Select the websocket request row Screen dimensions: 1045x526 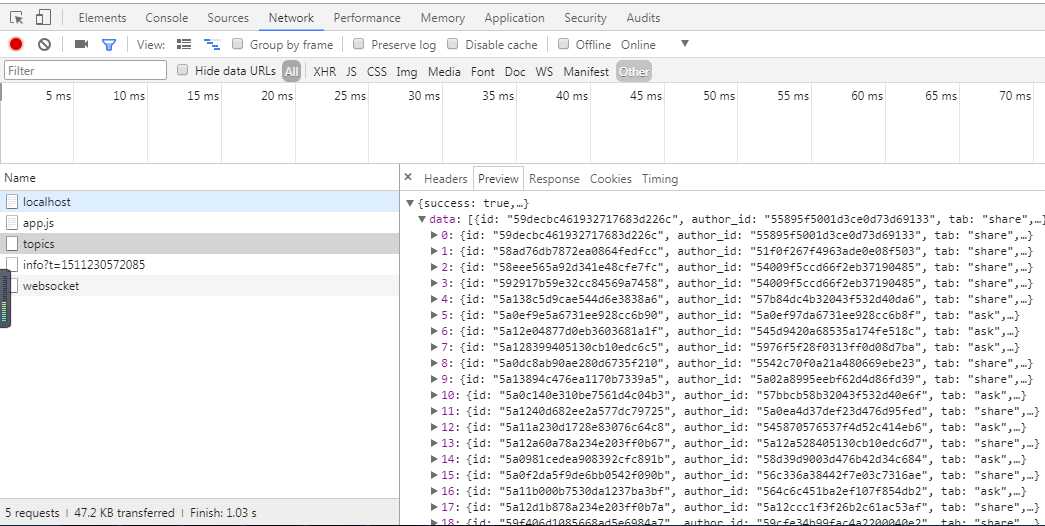pos(199,286)
